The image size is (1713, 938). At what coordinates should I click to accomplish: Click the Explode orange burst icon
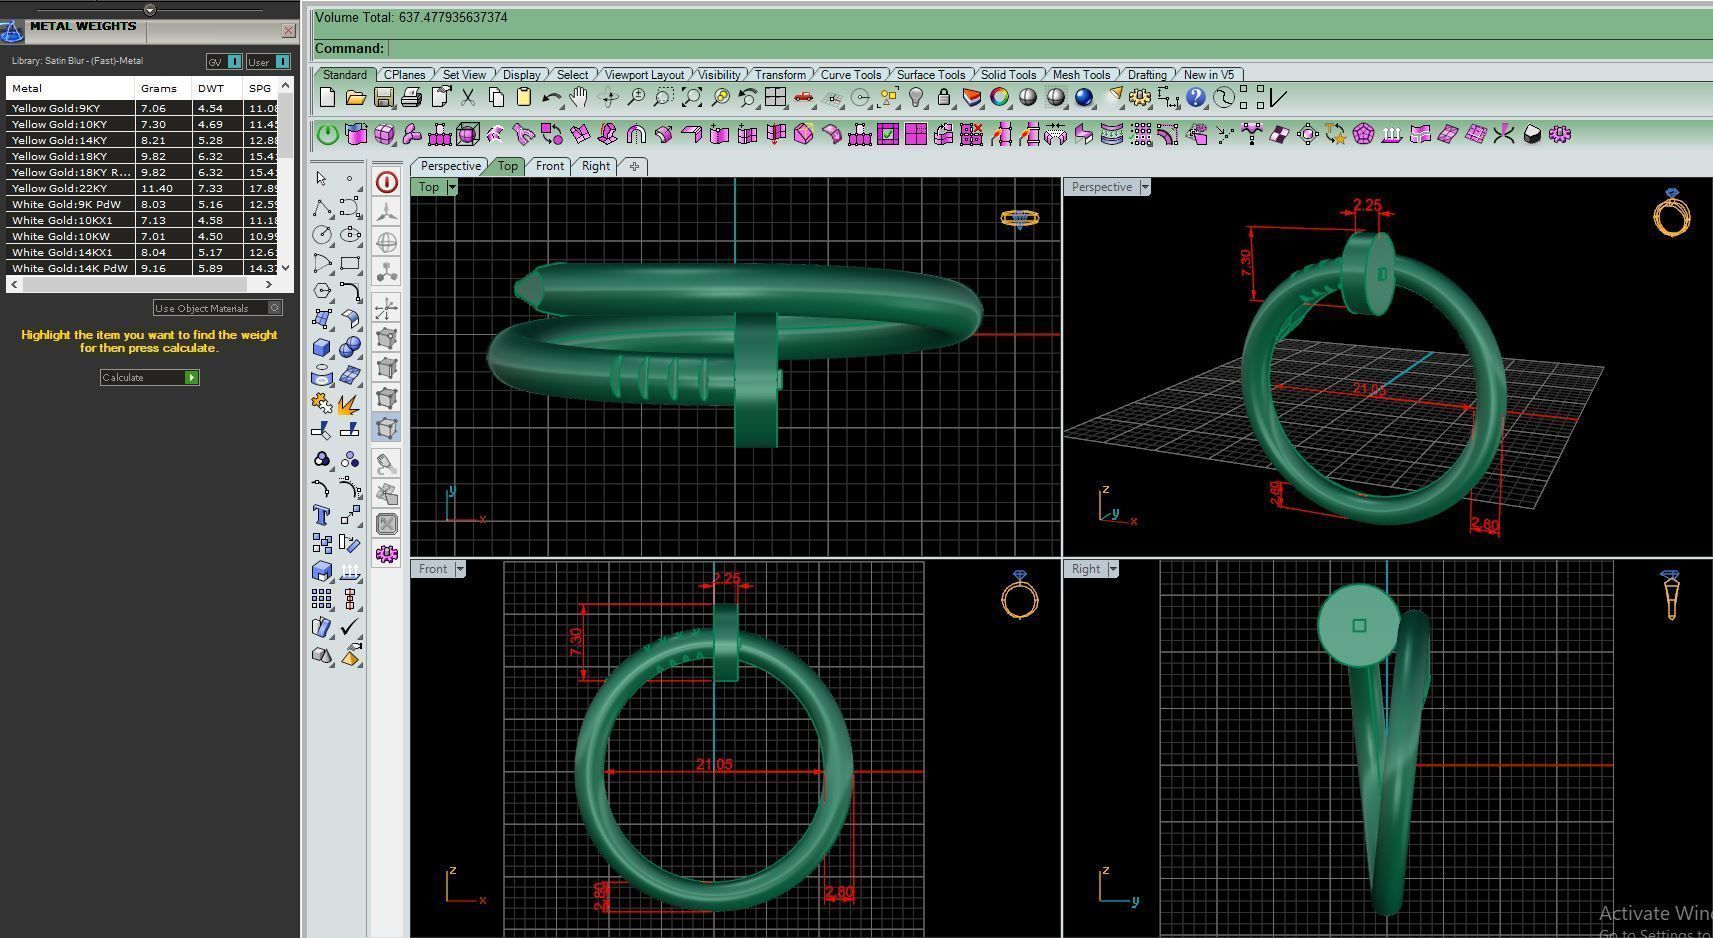click(x=349, y=403)
